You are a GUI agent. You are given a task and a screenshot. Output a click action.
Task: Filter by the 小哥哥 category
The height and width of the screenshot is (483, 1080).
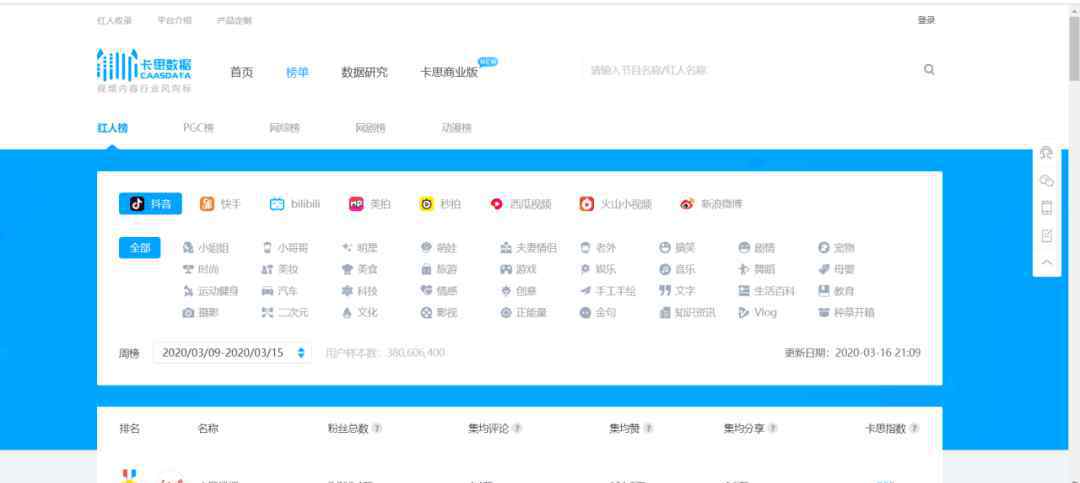click(286, 248)
